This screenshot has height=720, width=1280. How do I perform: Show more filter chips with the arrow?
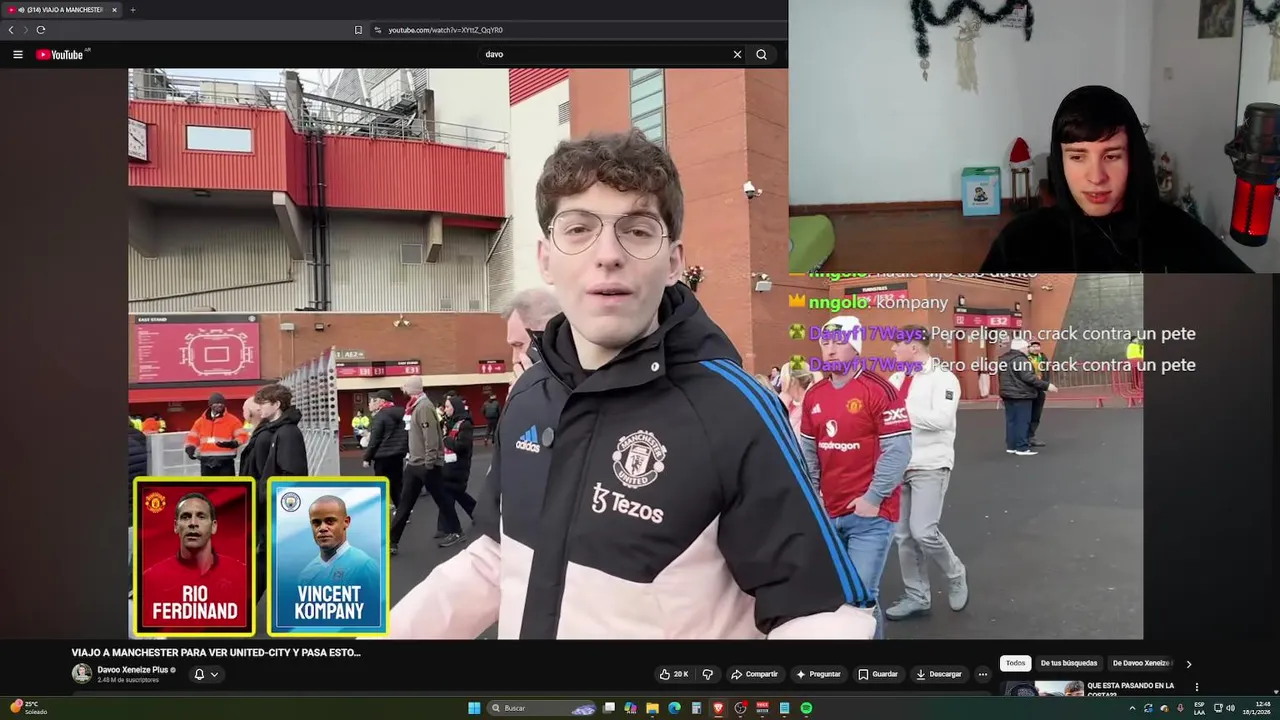point(1188,663)
